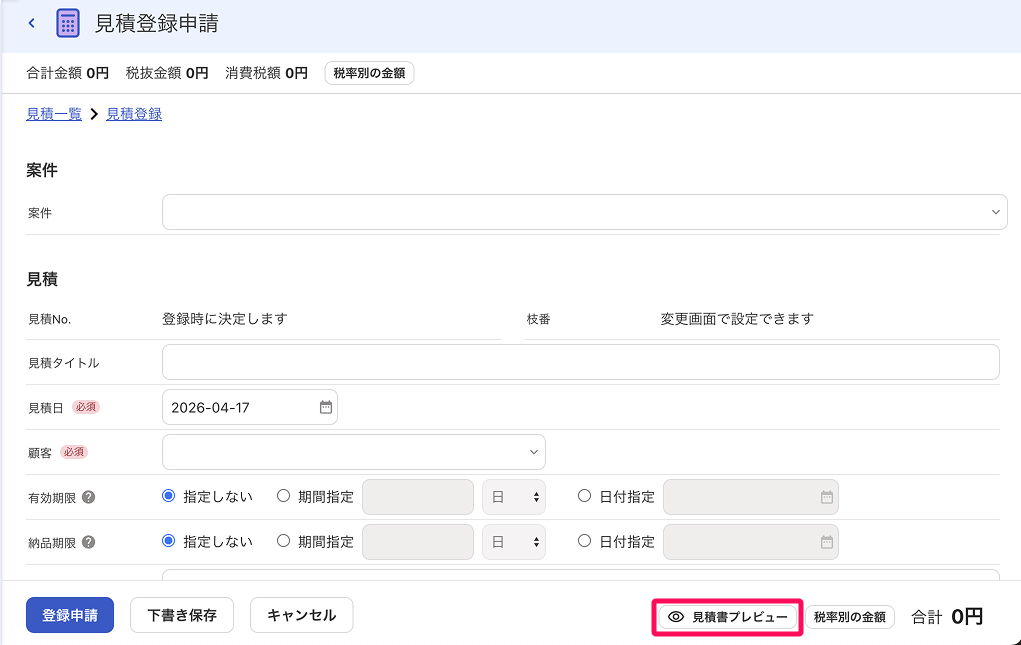Open the 案件 dropdown
The image size is (1021, 645).
click(x=584, y=212)
